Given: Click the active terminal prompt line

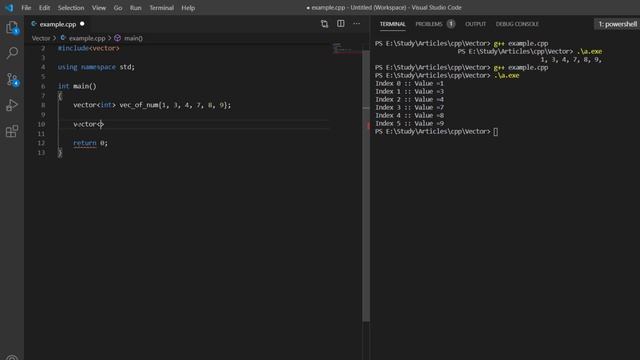Looking at the screenshot, I should point(436,131).
